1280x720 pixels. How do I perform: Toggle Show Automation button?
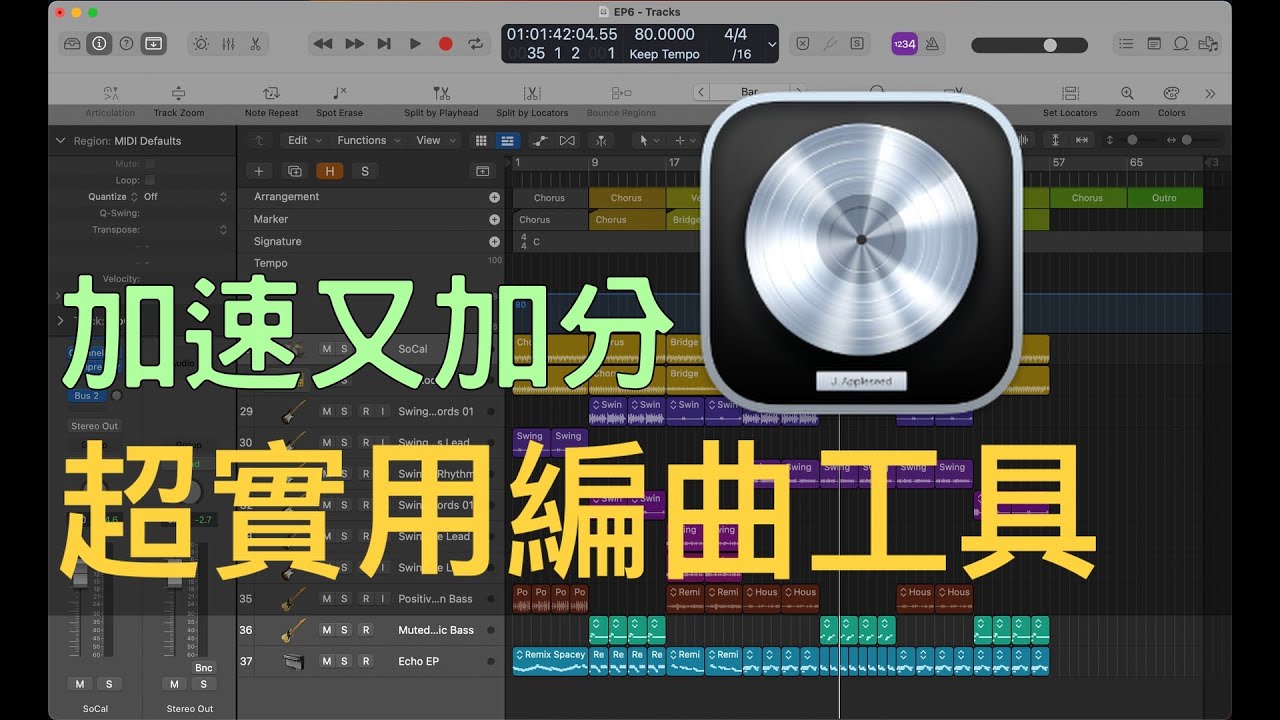click(x=541, y=141)
